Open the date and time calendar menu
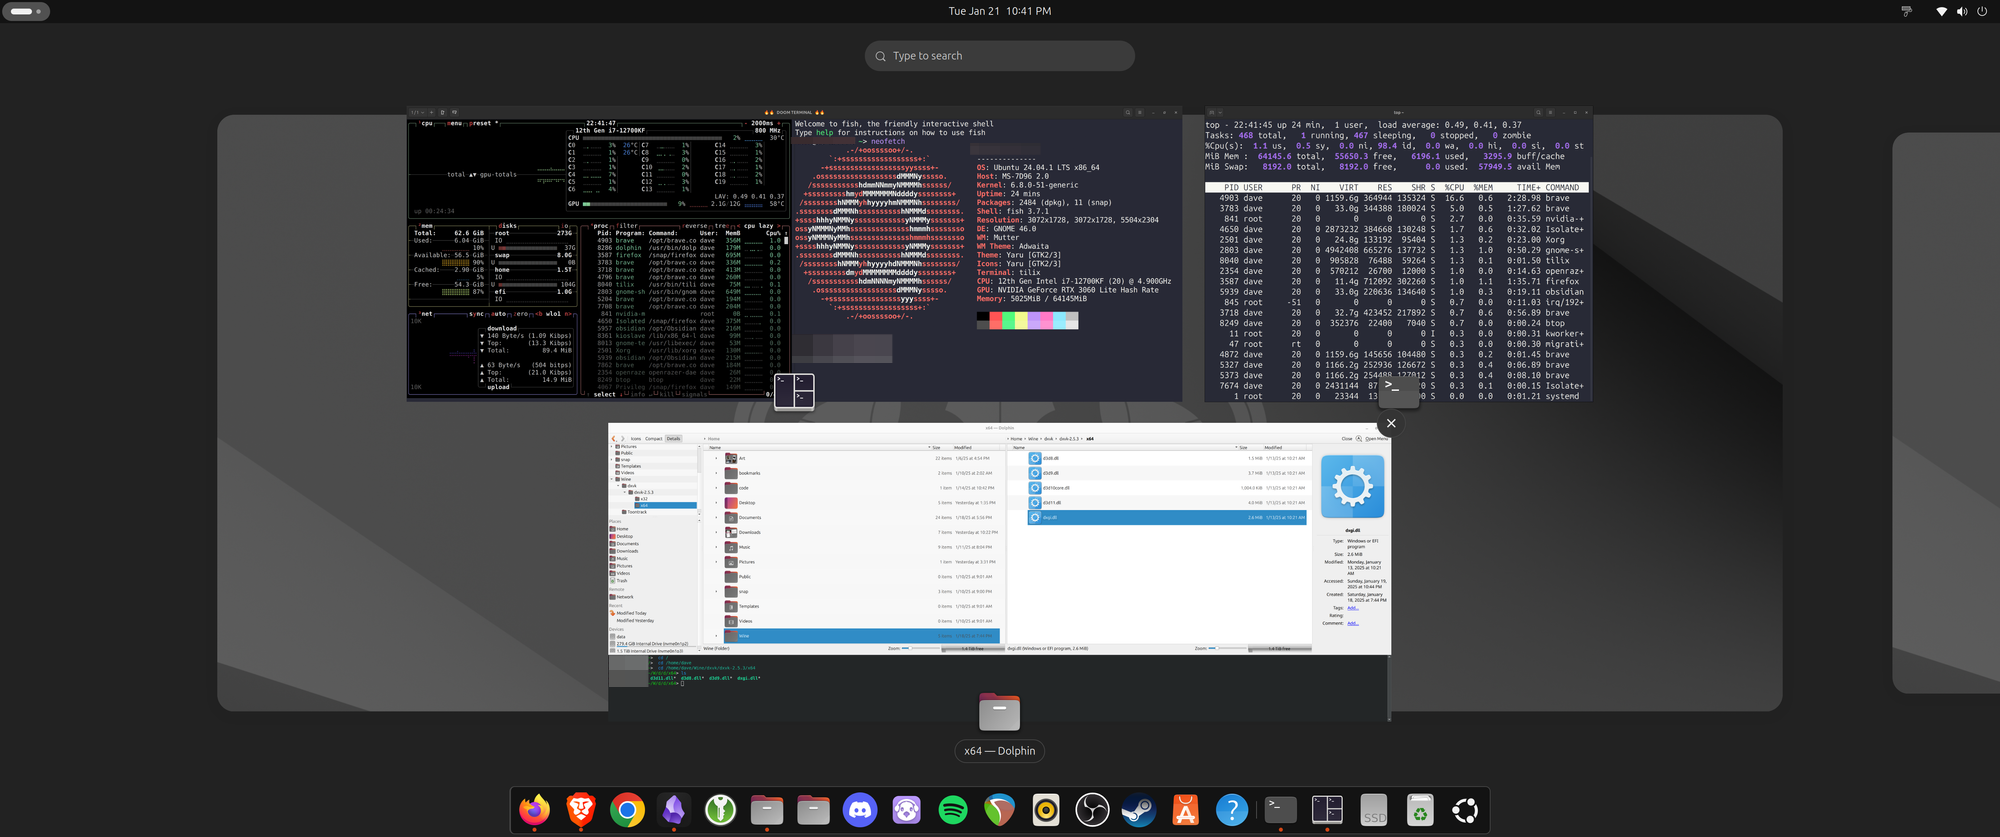The height and width of the screenshot is (837, 2000). [x=999, y=11]
